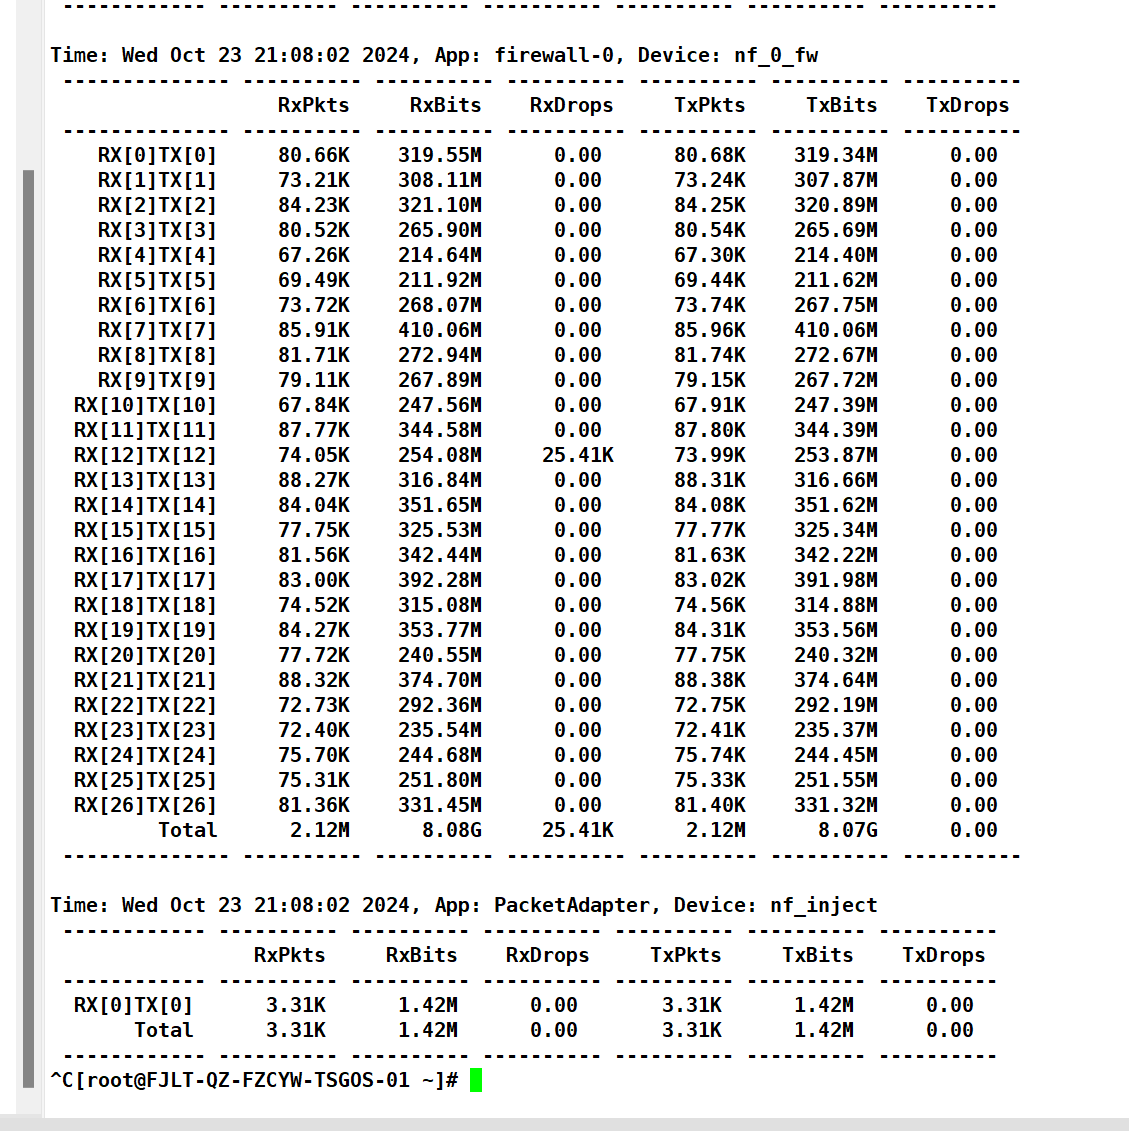Click the green terminal cursor block
The image size is (1129, 1131).
pos(476,1080)
